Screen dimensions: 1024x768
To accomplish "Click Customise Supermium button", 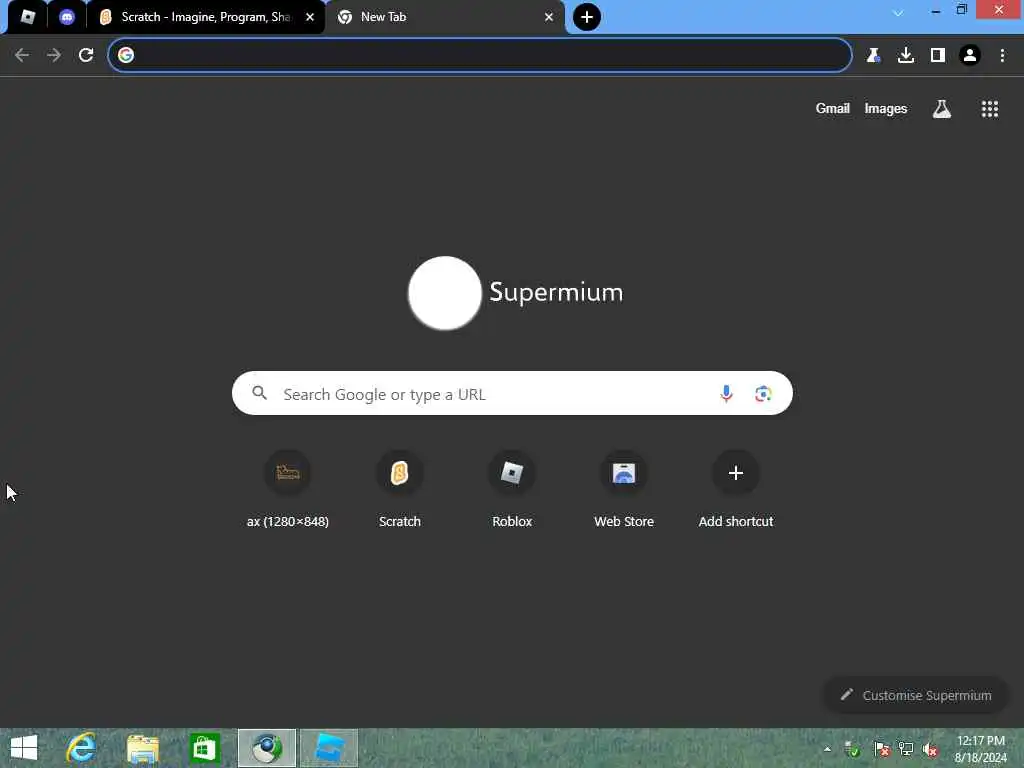I will pos(916,695).
